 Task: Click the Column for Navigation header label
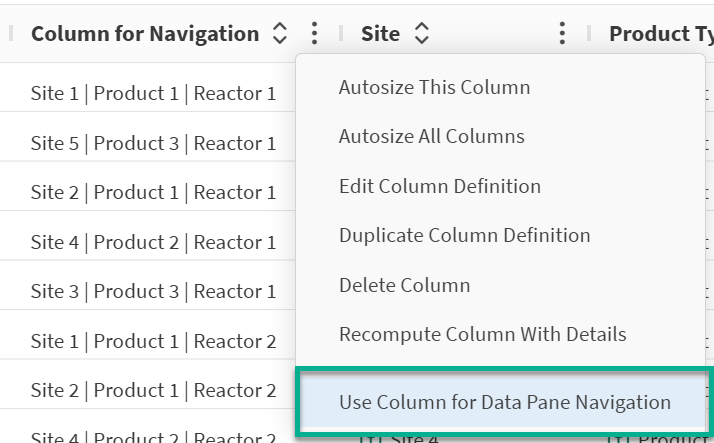(x=145, y=34)
